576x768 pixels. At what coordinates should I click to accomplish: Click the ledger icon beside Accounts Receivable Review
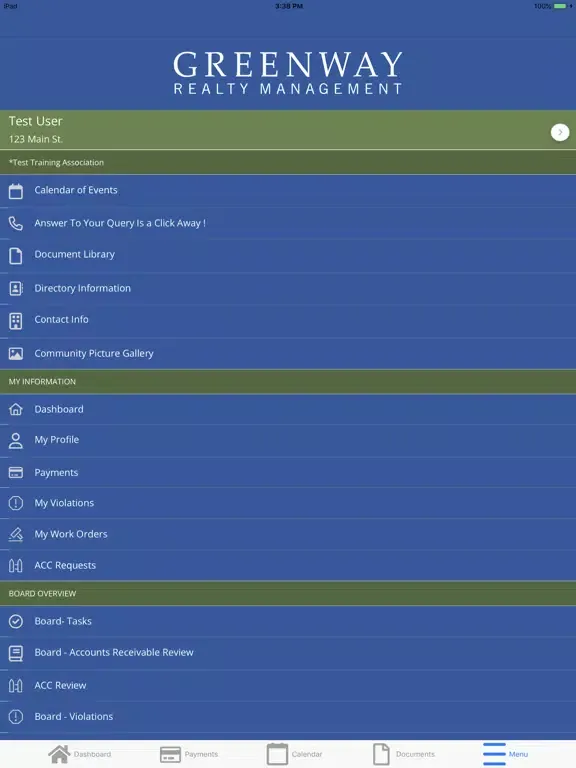16,653
